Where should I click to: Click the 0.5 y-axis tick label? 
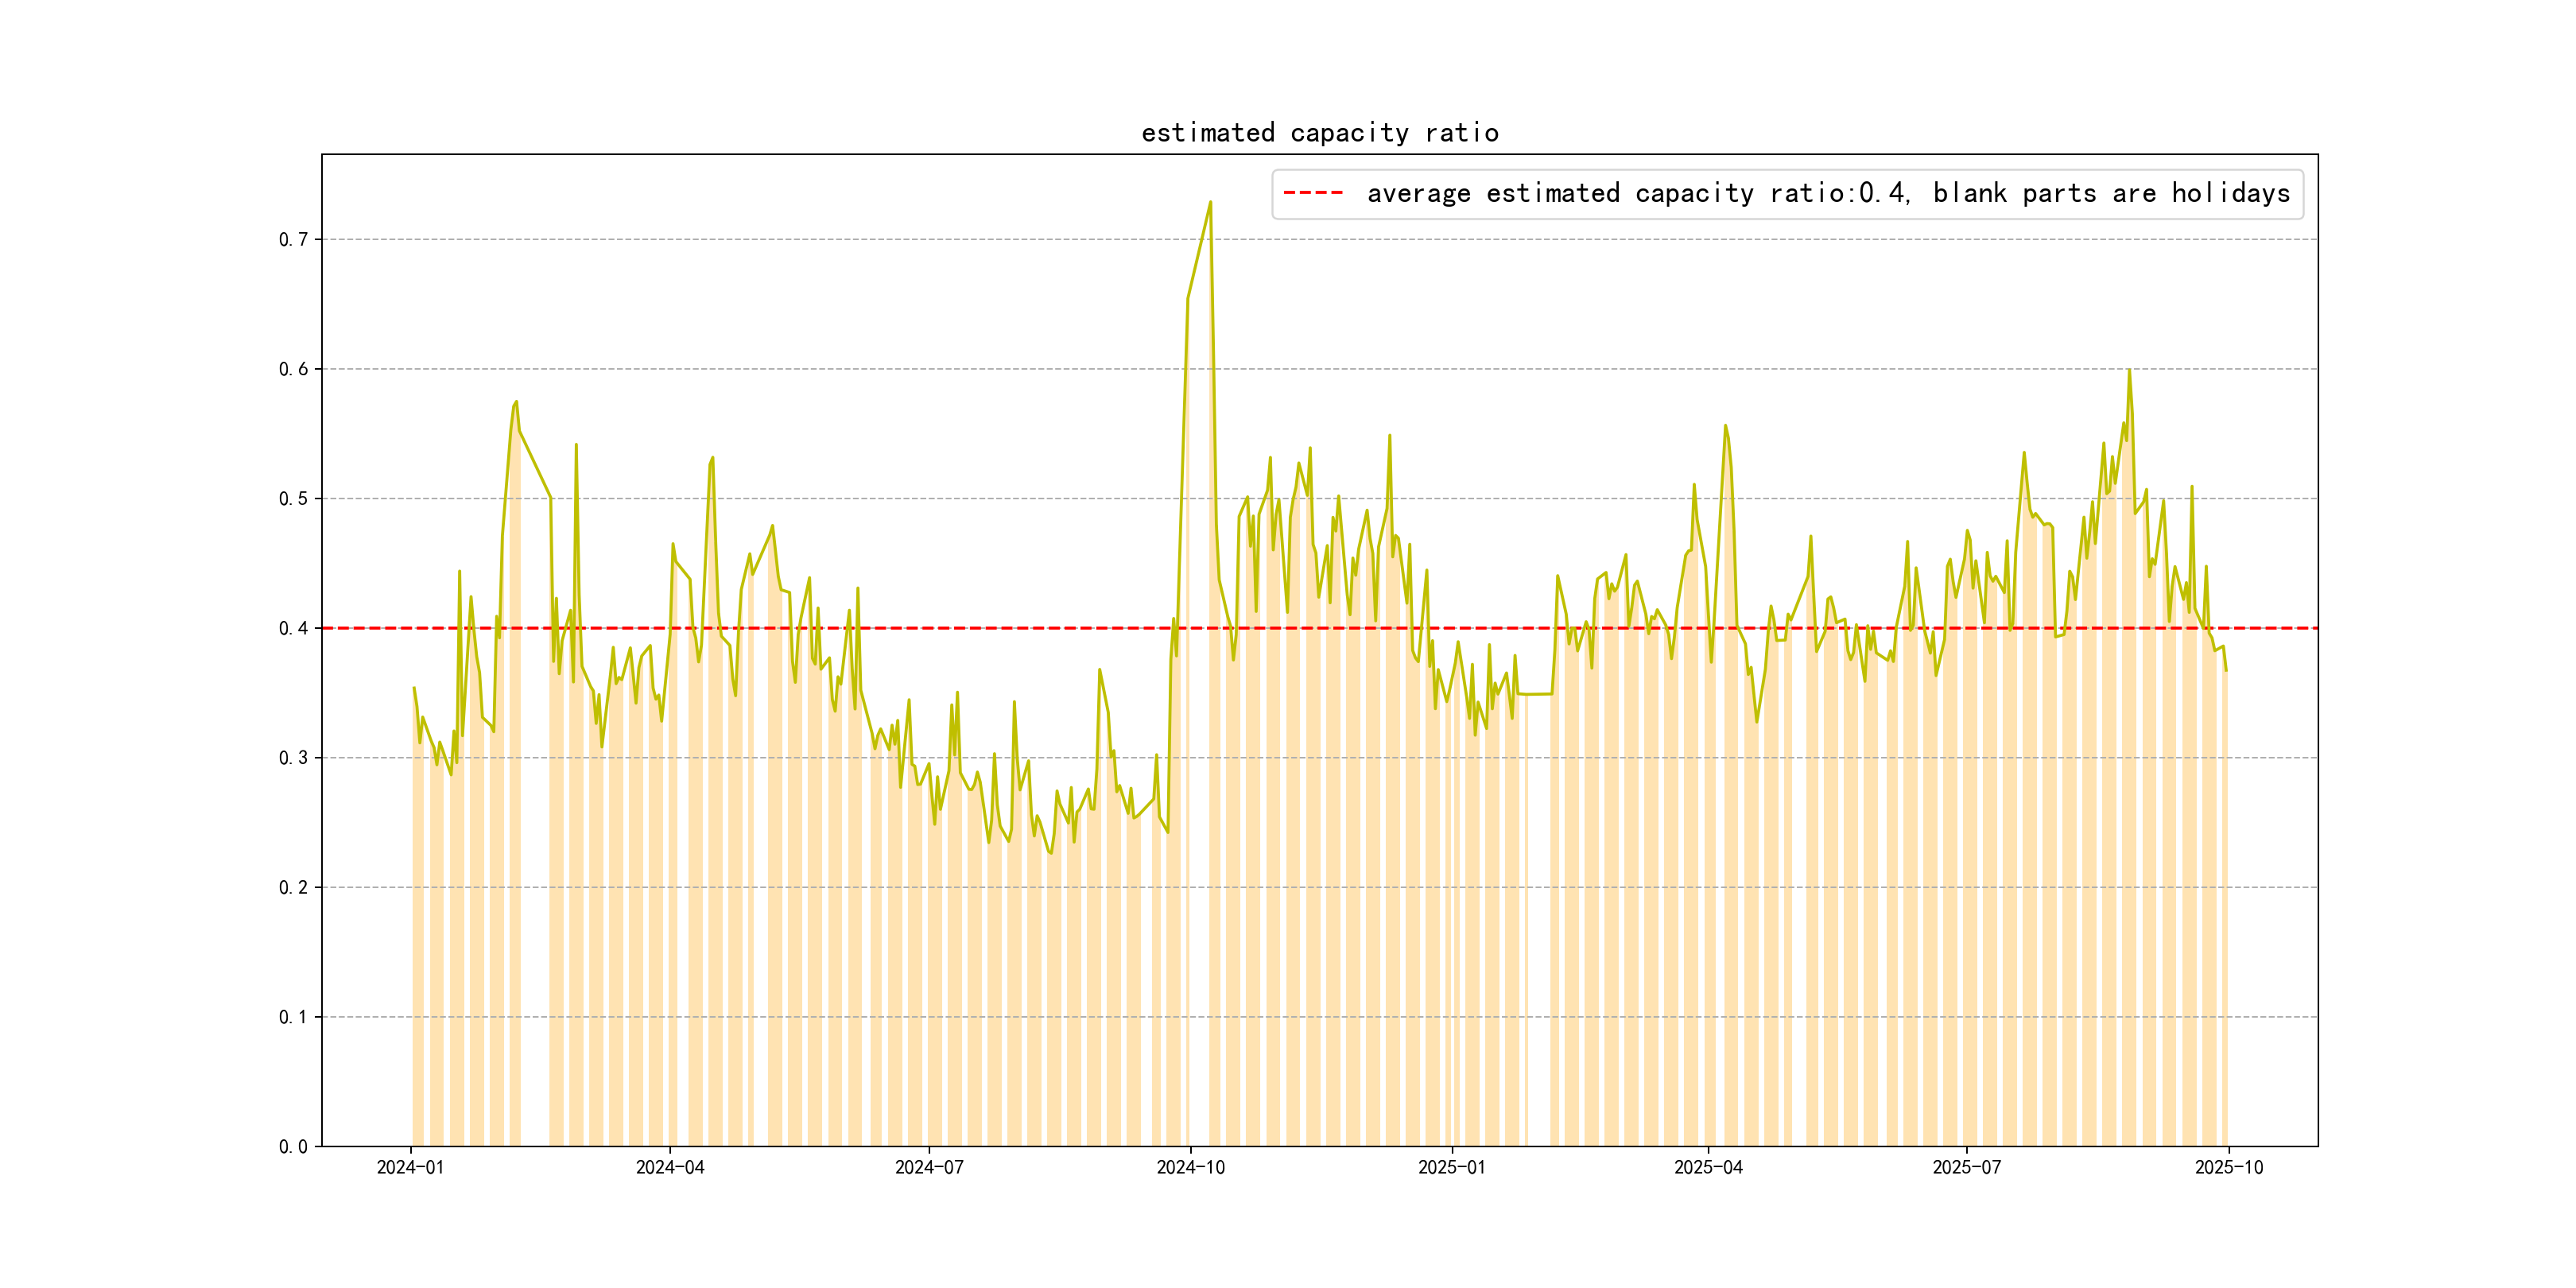[293, 499]
